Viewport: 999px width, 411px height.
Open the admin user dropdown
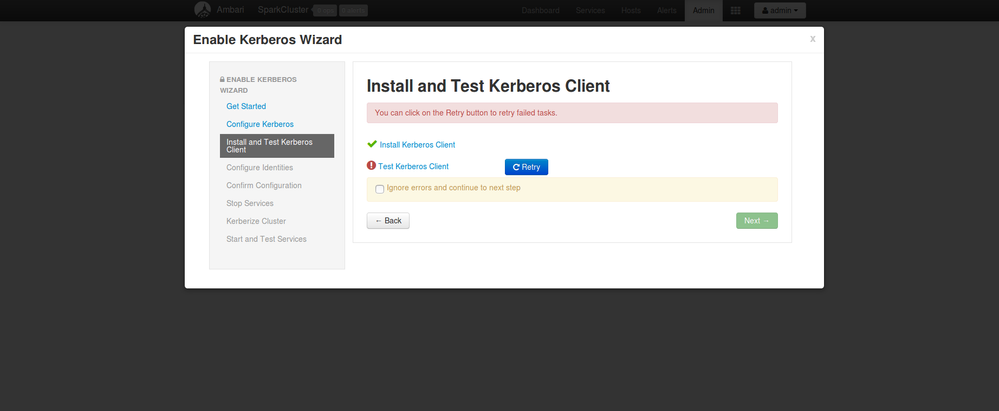(781, 10)
